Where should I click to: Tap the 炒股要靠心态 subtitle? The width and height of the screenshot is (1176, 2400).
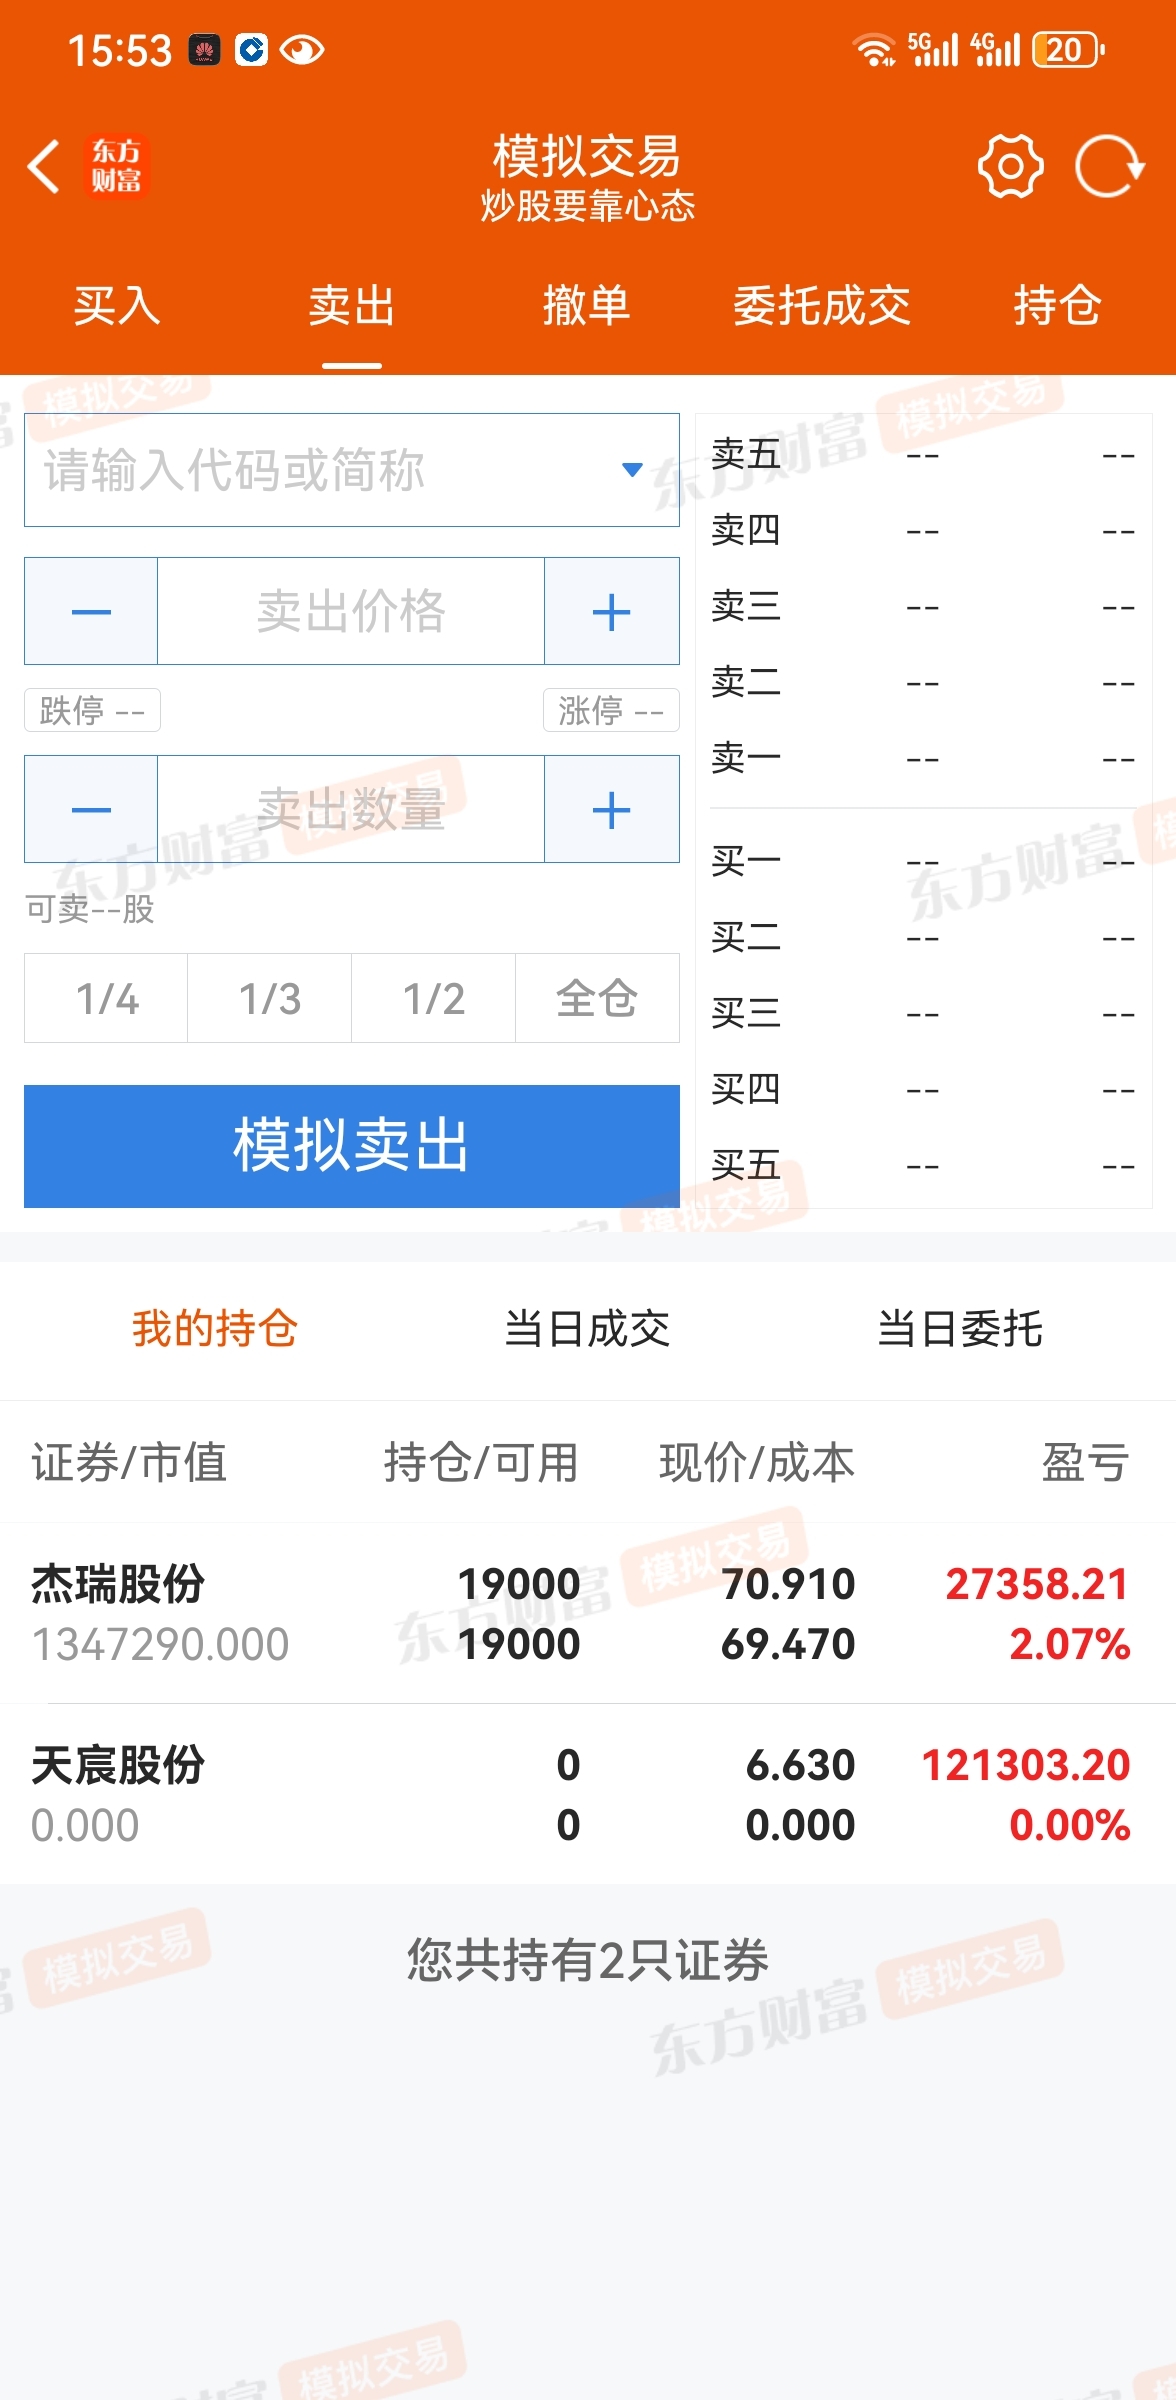[587, 206]
